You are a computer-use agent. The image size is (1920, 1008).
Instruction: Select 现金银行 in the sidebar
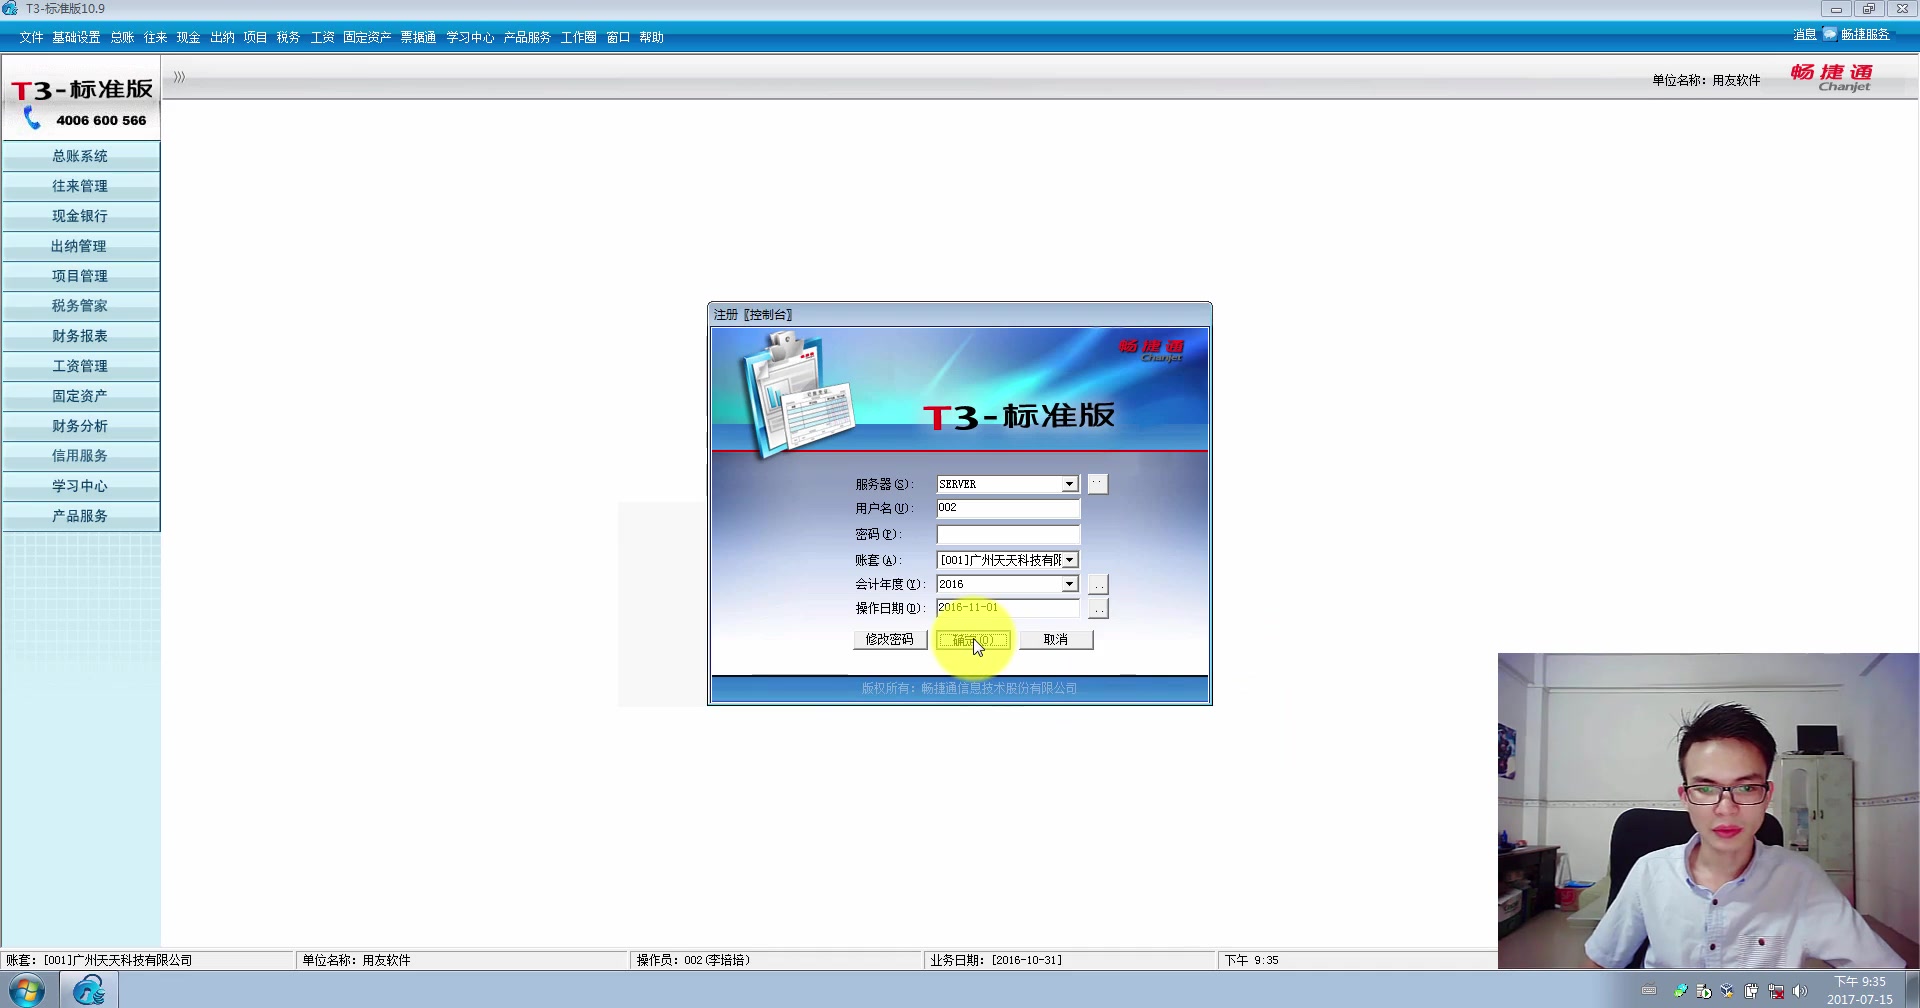click(x=80, y=216)
